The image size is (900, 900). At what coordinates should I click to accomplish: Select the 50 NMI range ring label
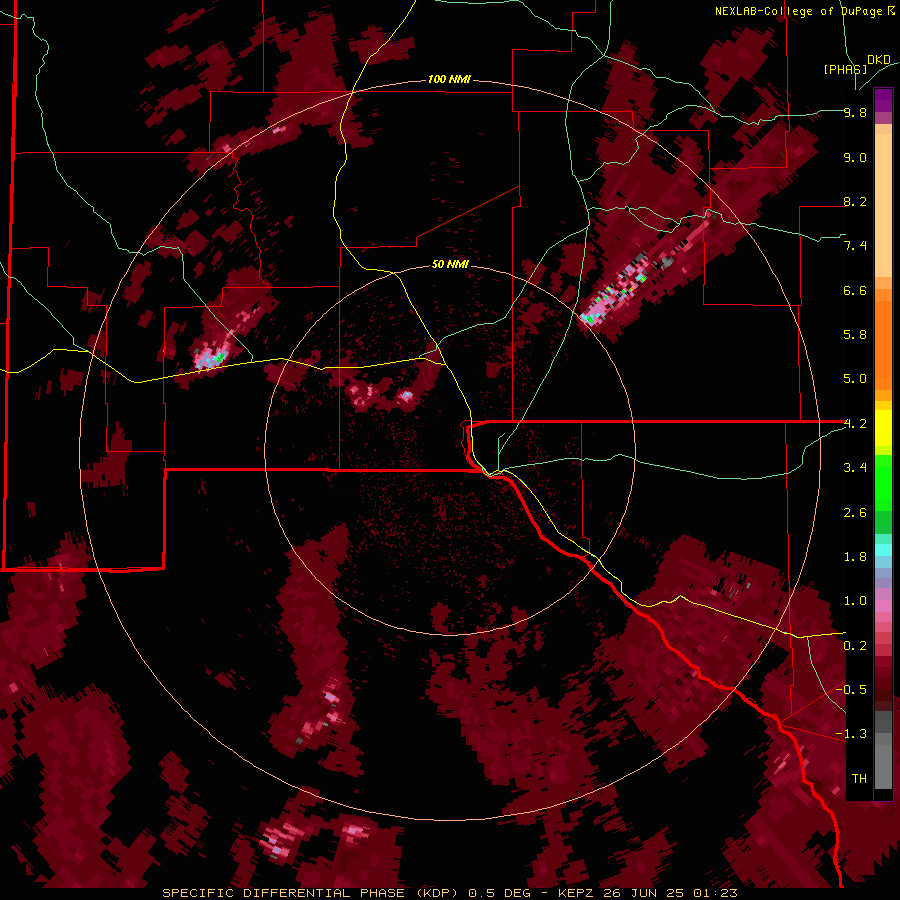pyautogui.click(x=451, y=264)
